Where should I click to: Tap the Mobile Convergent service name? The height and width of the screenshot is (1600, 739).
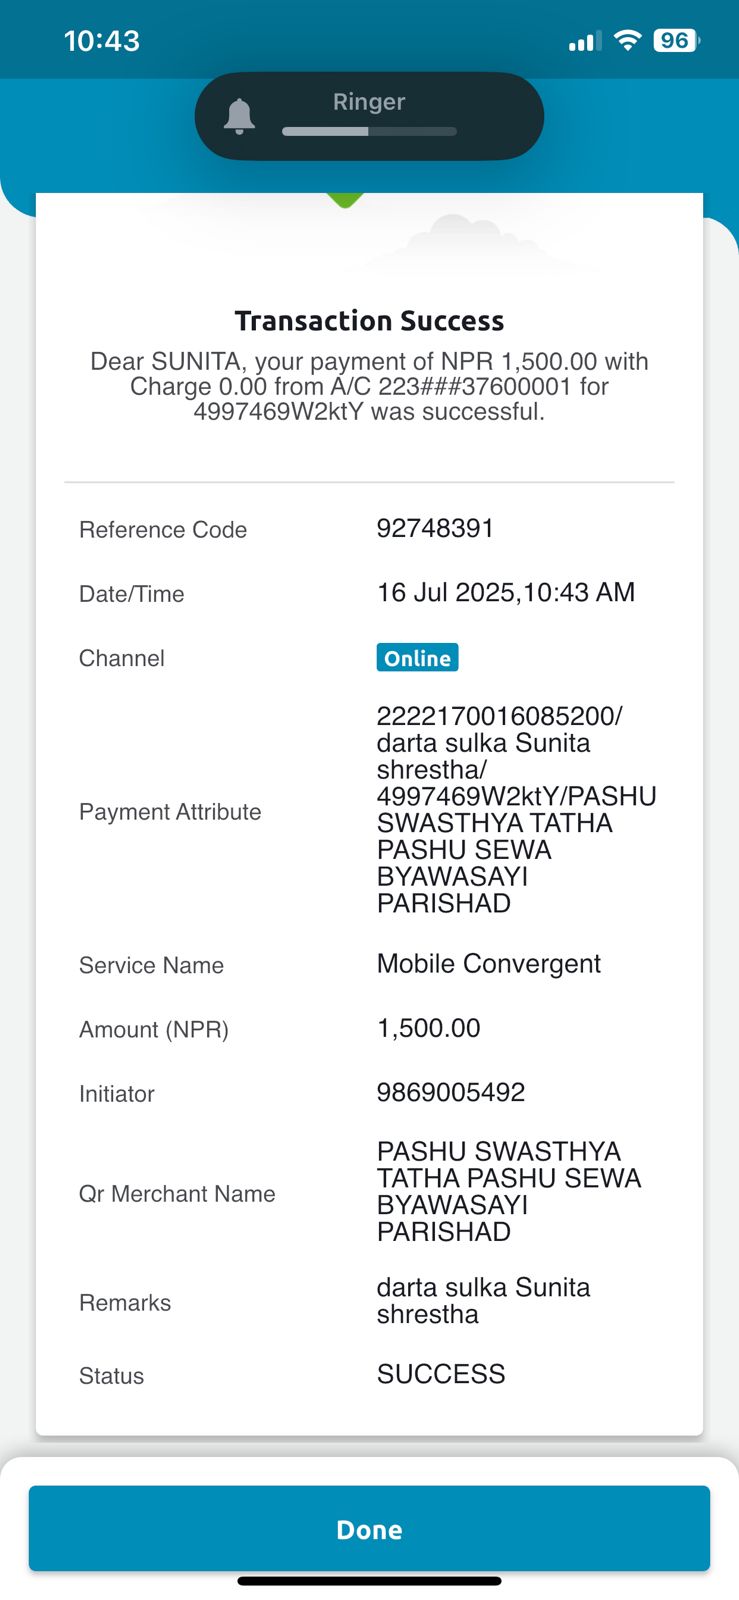489,964
